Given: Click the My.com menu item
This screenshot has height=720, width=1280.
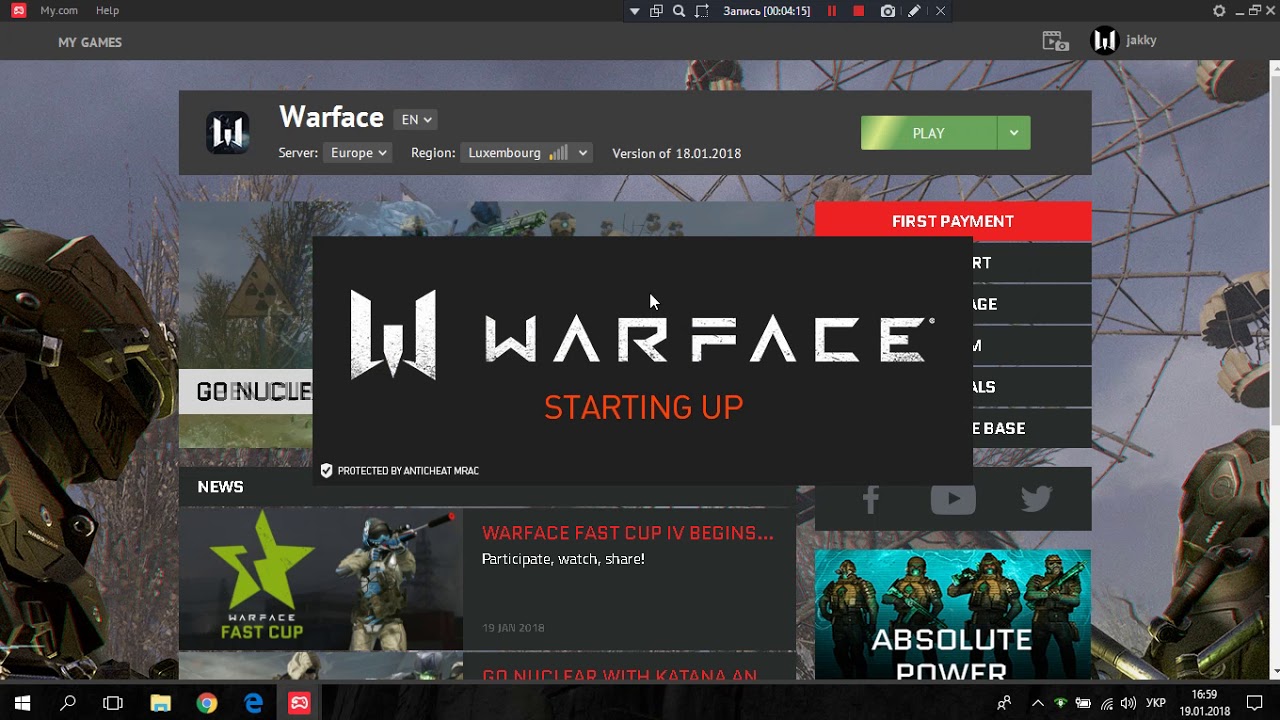Looking at the screenshot, I should 59,10.
